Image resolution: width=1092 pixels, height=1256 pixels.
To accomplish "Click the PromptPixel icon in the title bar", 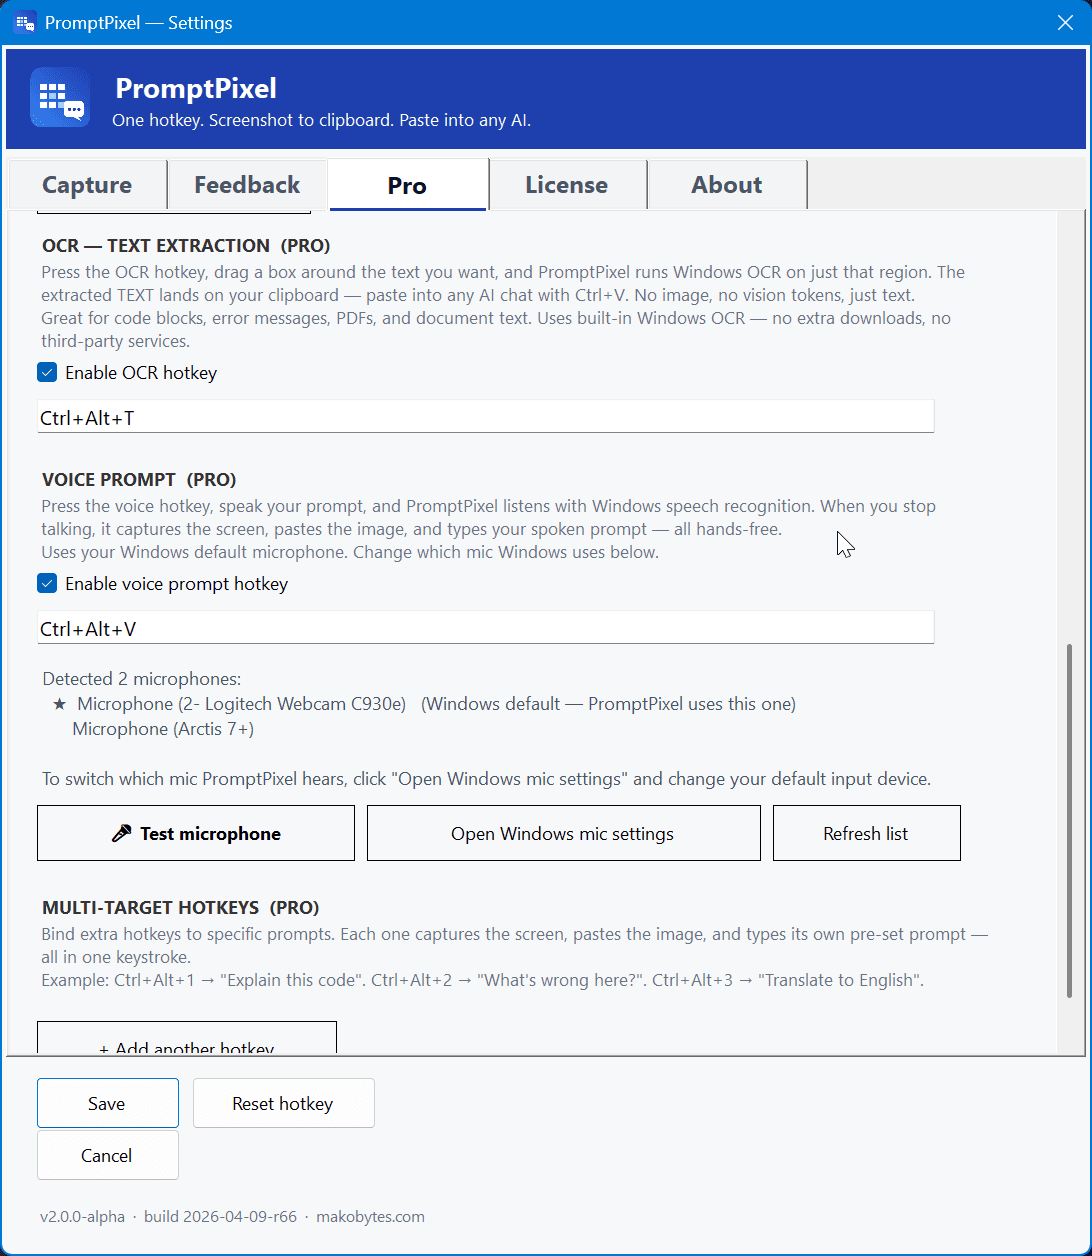I will tap(25, 22).
